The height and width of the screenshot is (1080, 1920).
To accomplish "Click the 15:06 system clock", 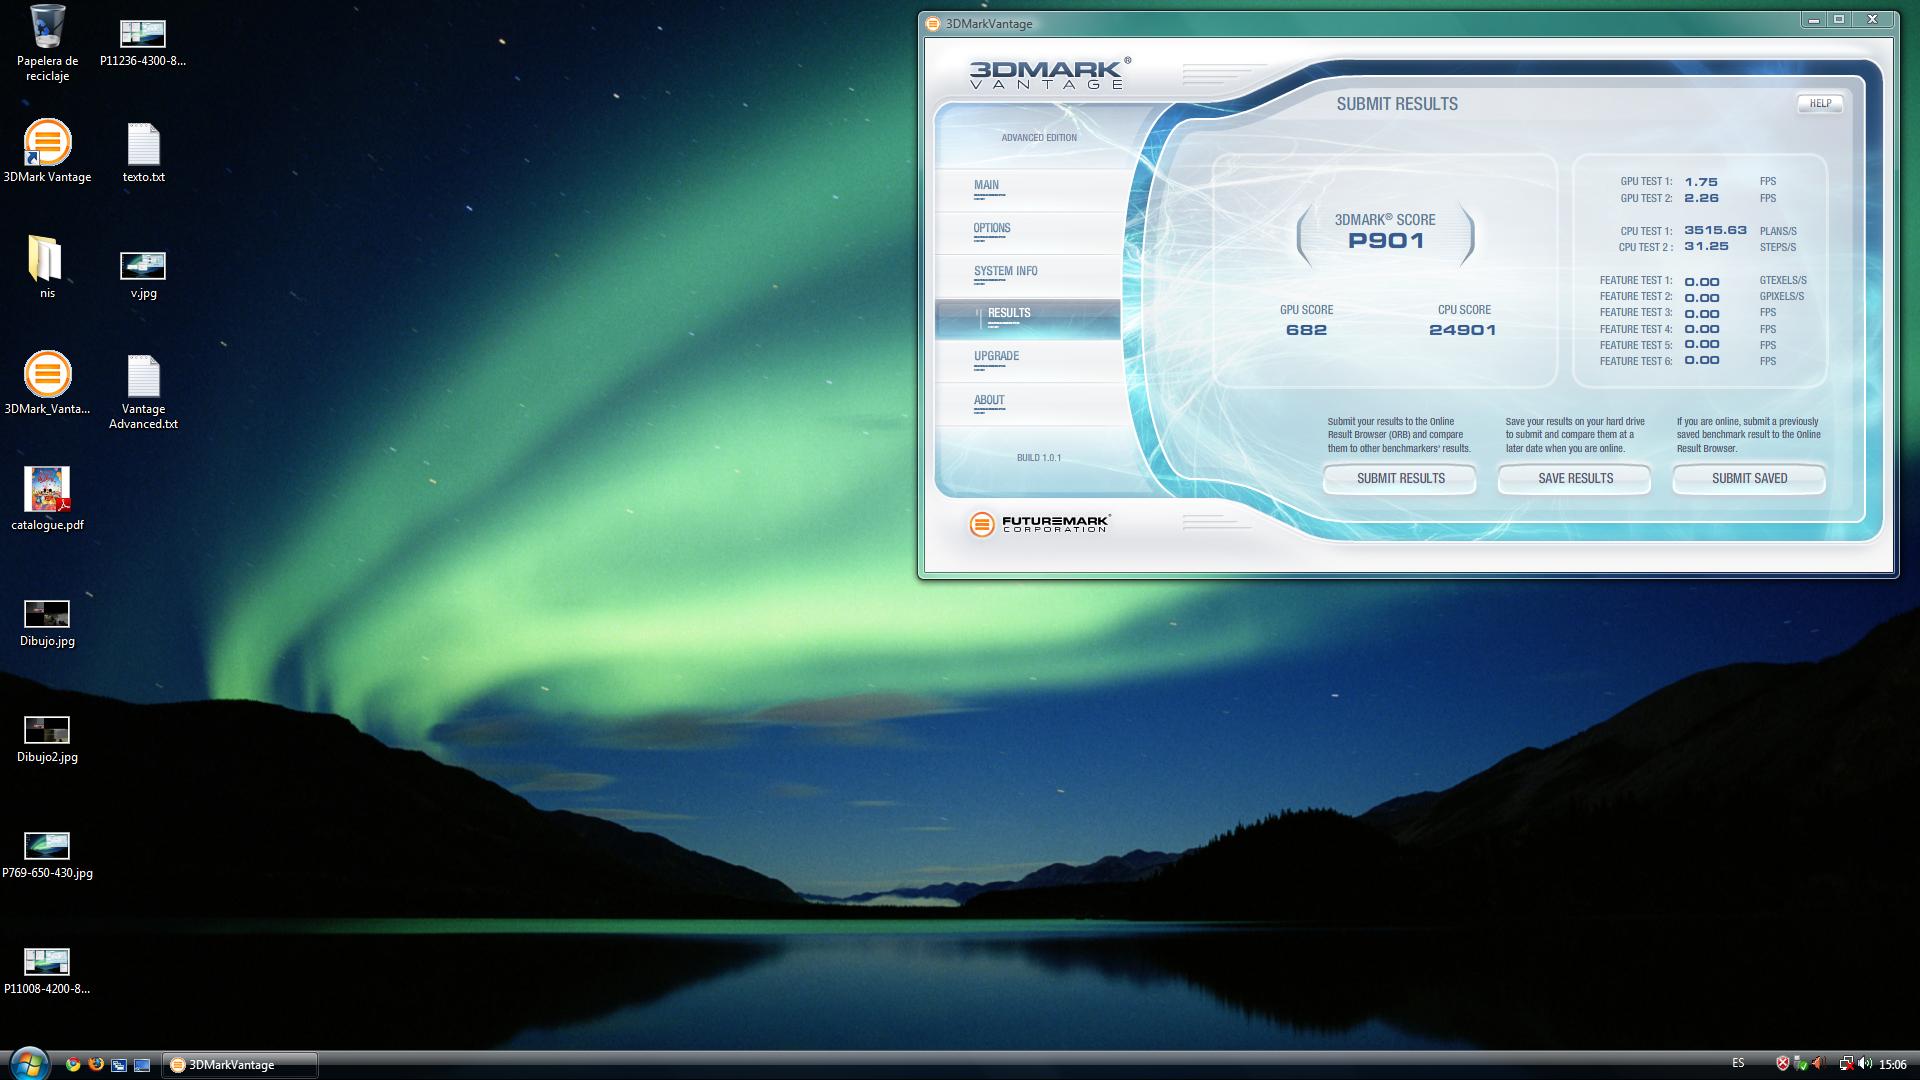I will pos(1892,1065).
